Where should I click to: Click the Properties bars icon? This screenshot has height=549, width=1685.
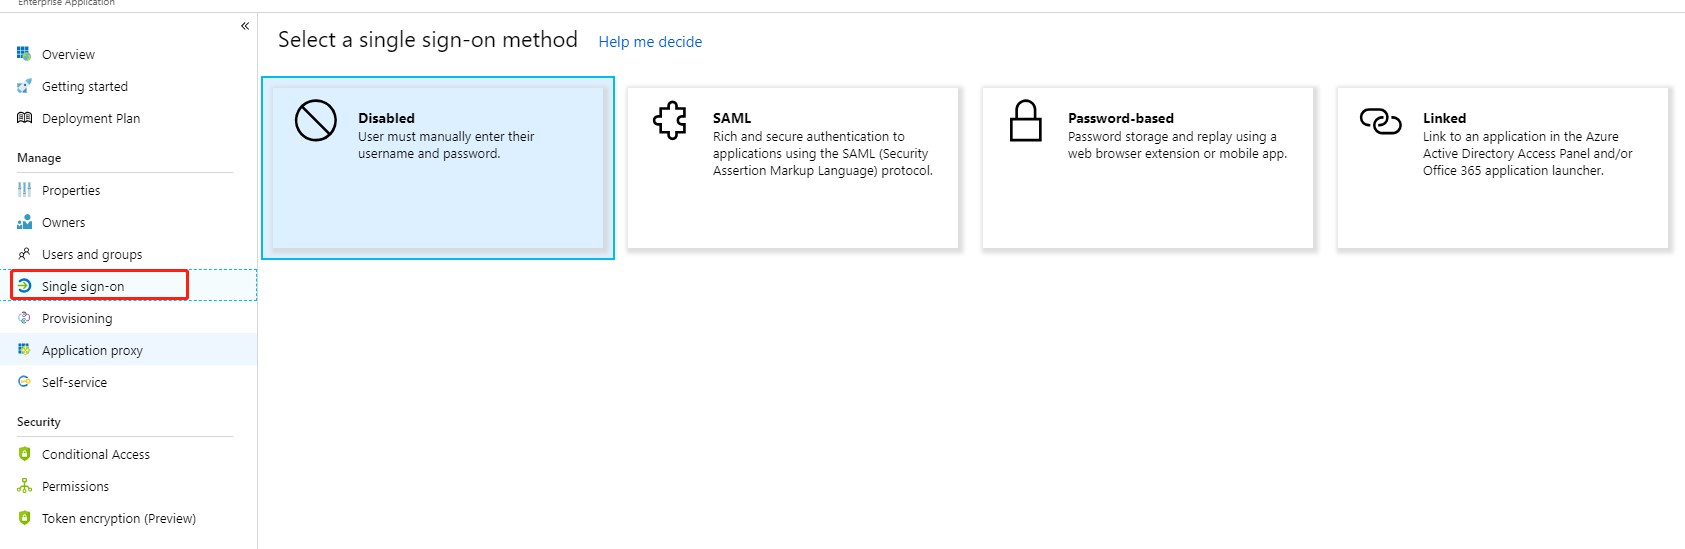(24, 190)
